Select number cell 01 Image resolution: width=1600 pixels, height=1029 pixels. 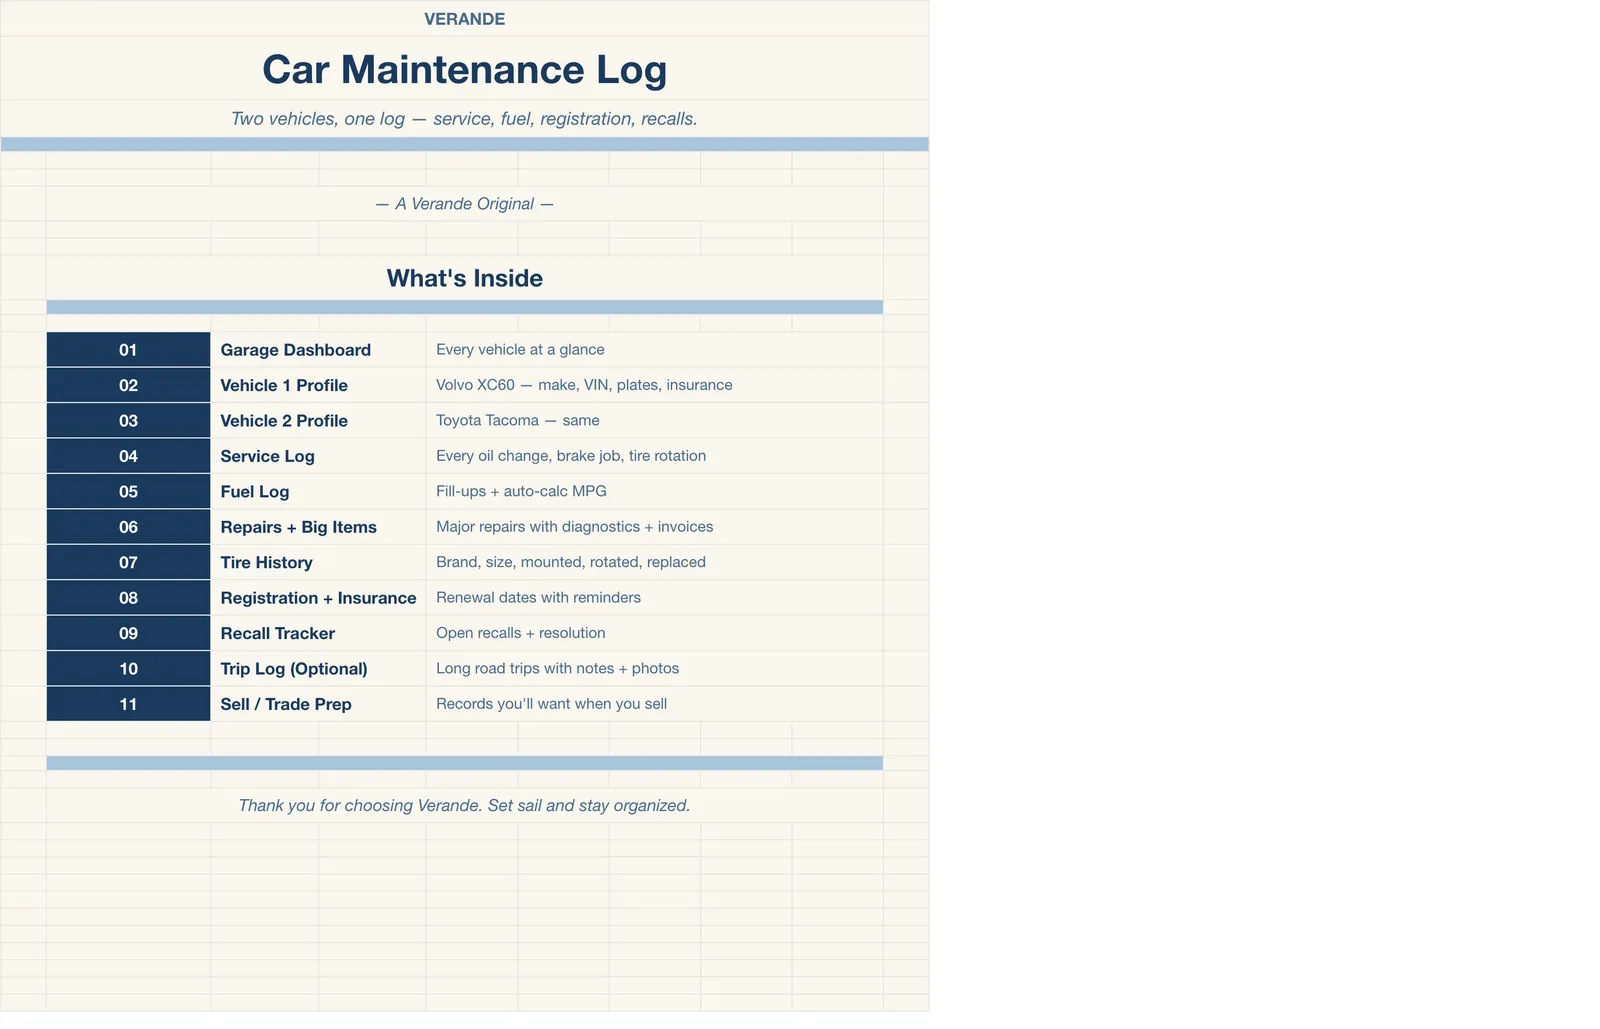coord(128,350)
